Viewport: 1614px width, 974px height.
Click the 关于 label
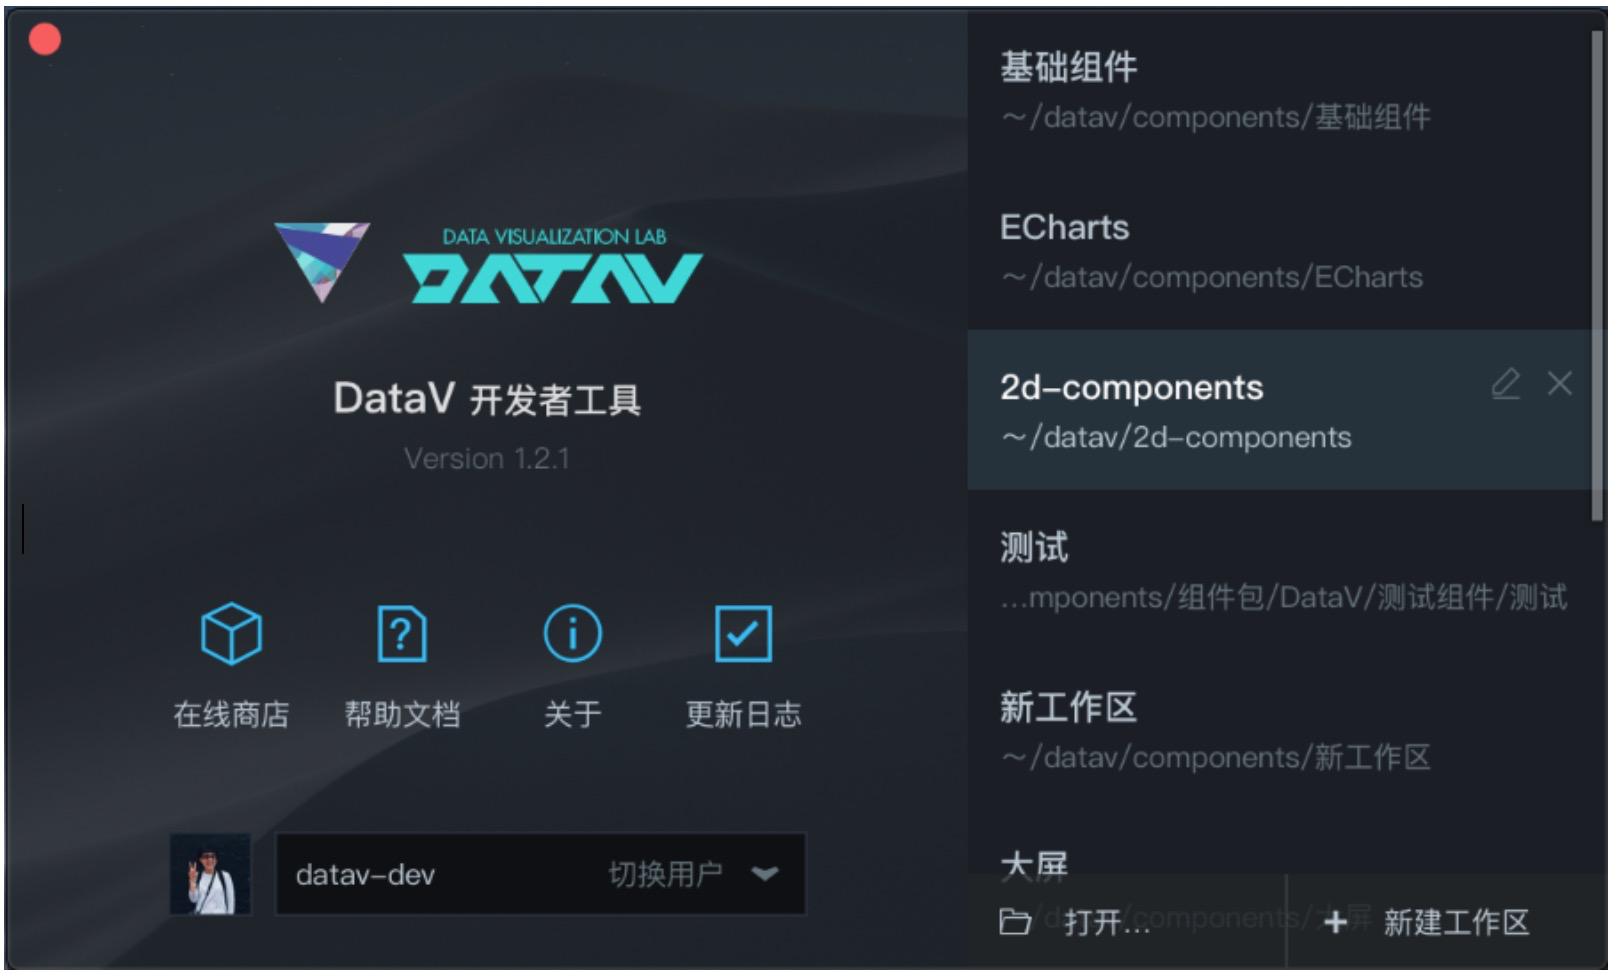(x=572, y=714)
